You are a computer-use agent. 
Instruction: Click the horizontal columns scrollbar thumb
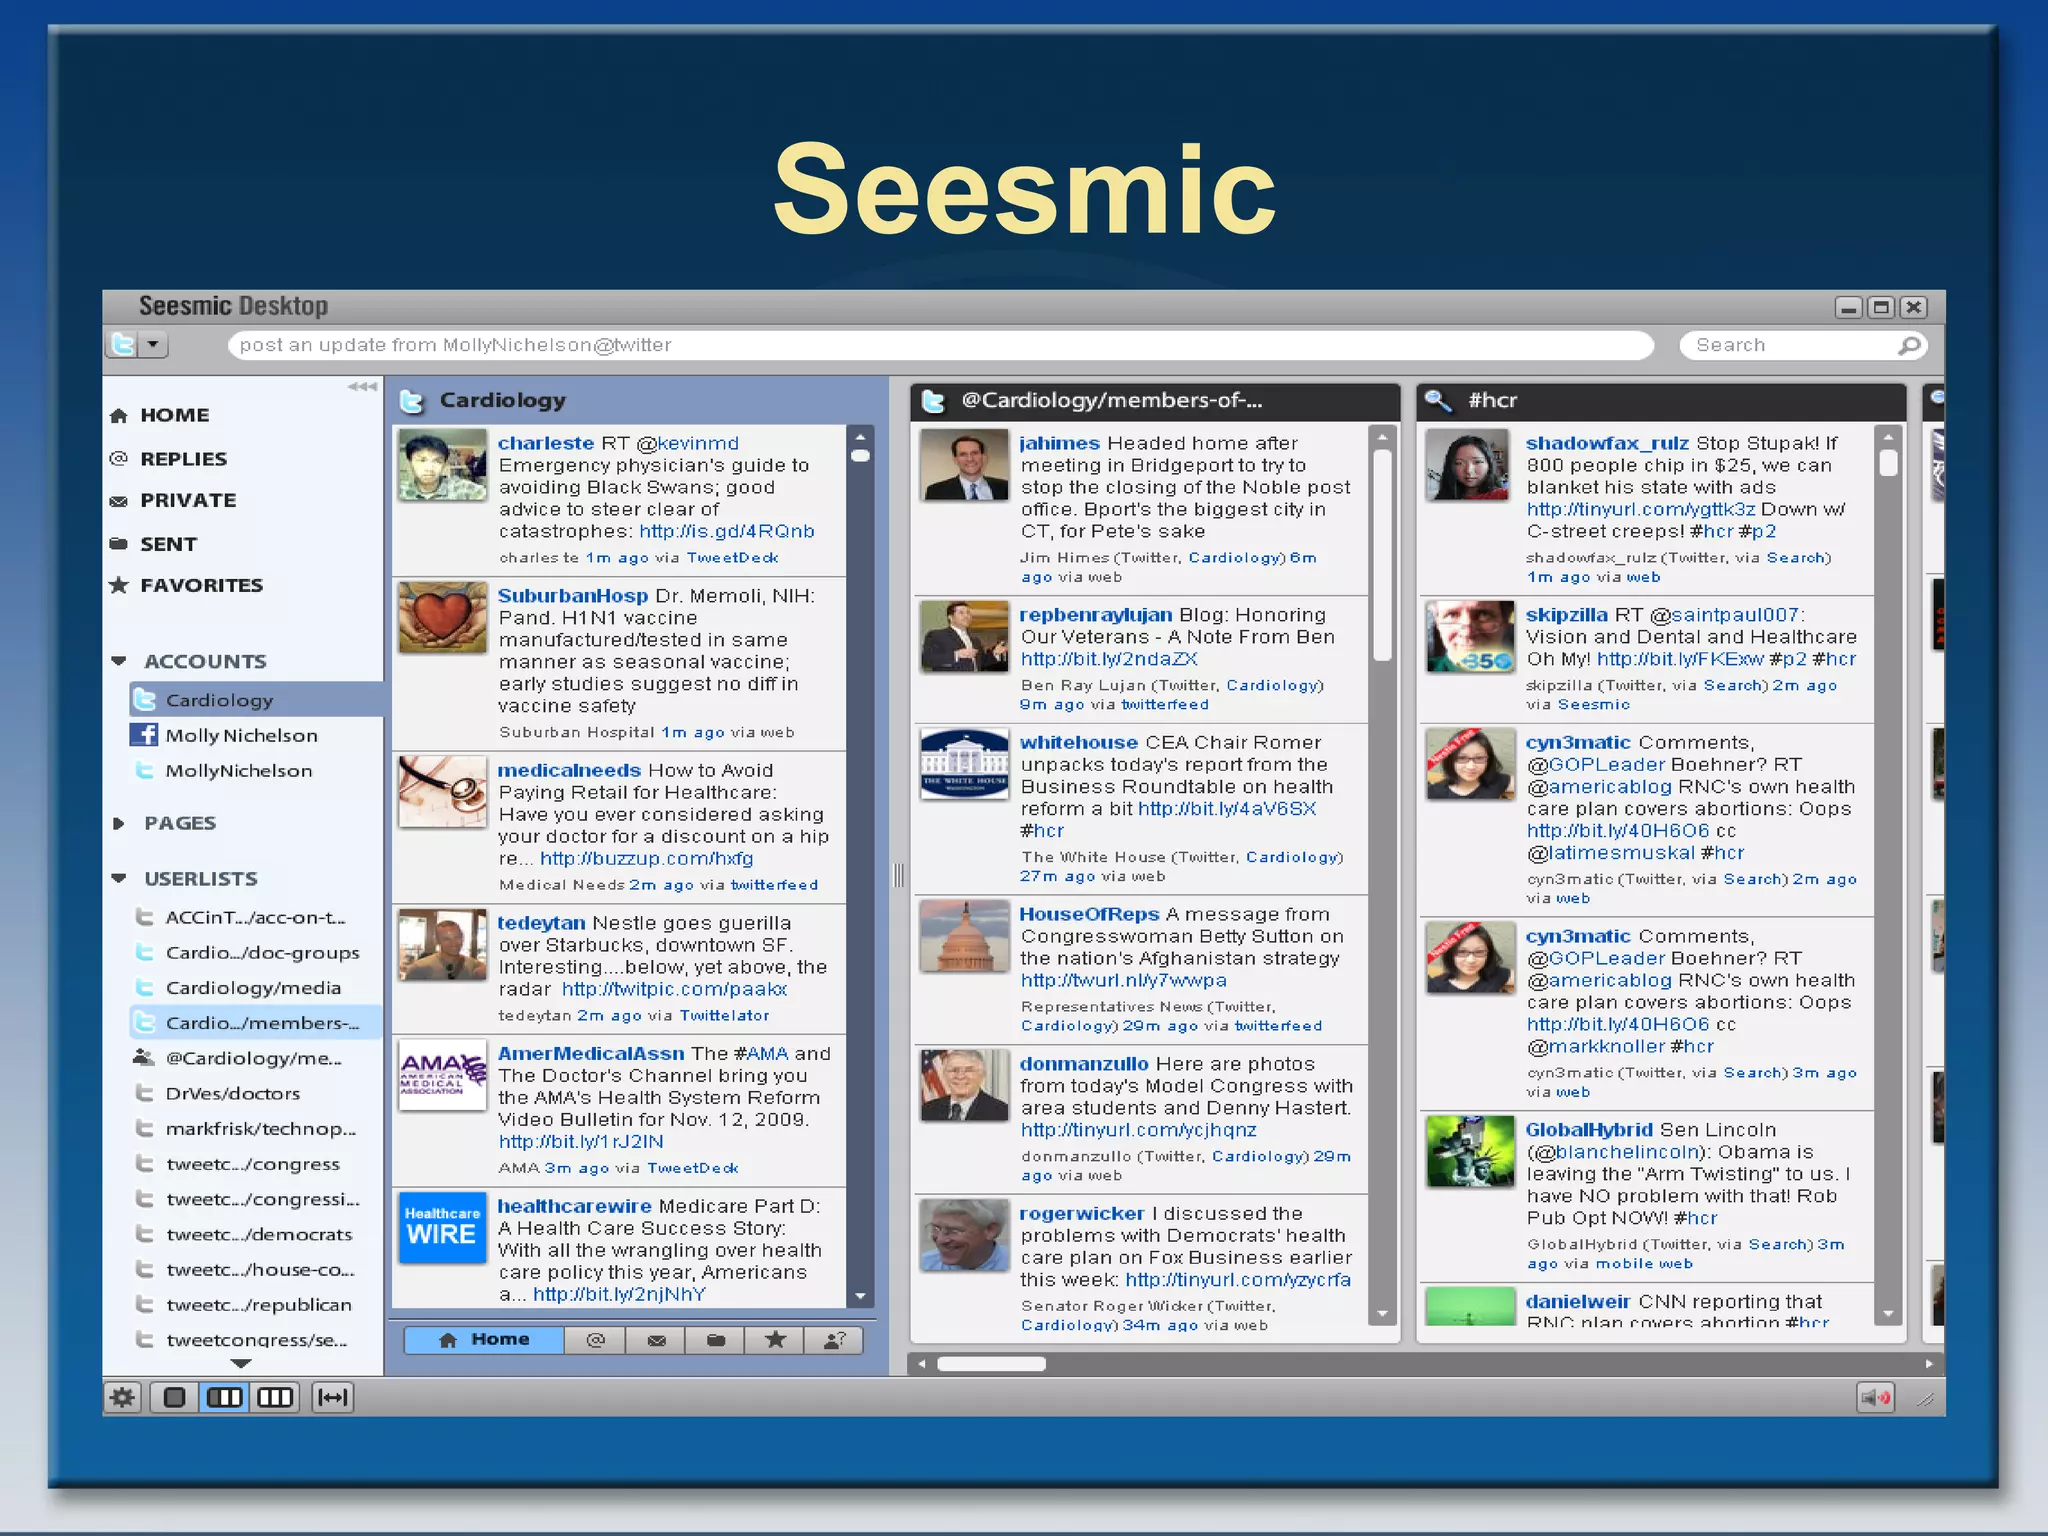pos(991,1364)
